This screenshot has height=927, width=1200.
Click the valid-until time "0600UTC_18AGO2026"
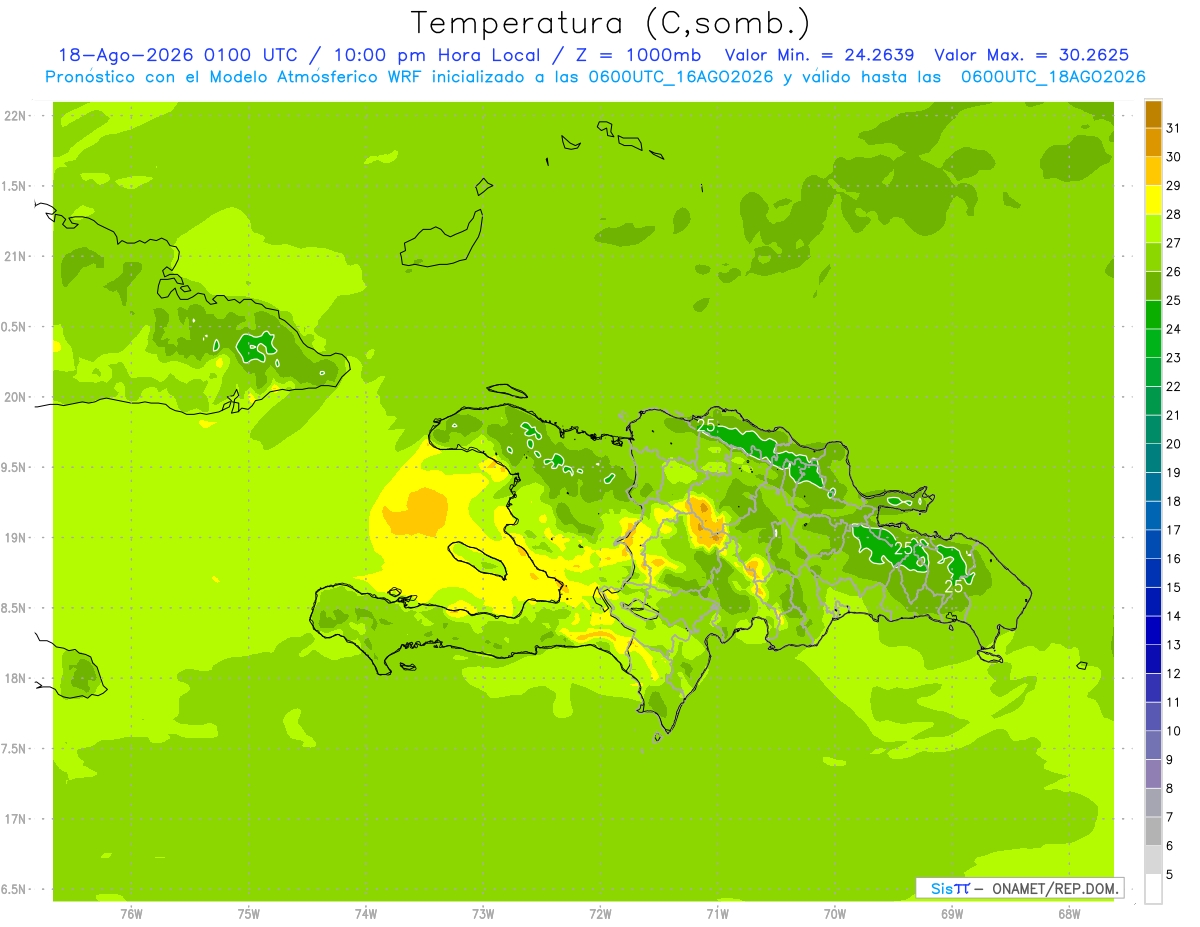[1053, 77]
